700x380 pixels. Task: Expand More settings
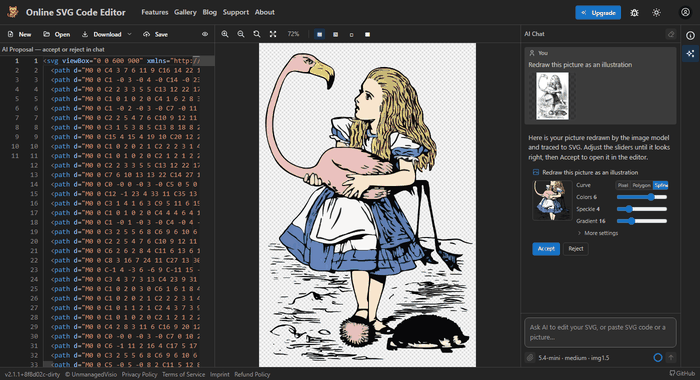point(597,233)
